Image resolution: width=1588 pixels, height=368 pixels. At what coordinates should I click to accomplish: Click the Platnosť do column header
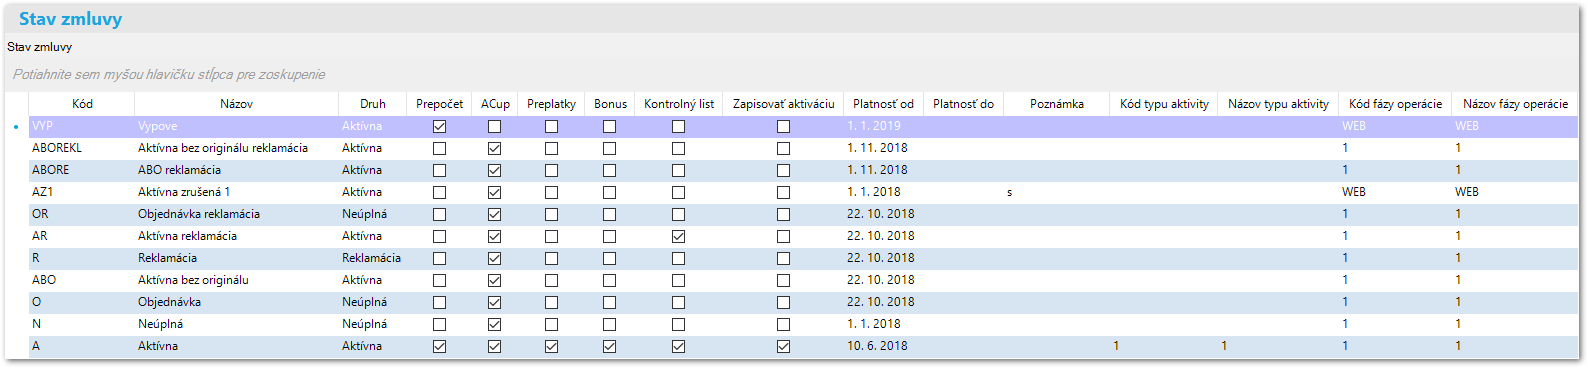(x=963, y=104)
